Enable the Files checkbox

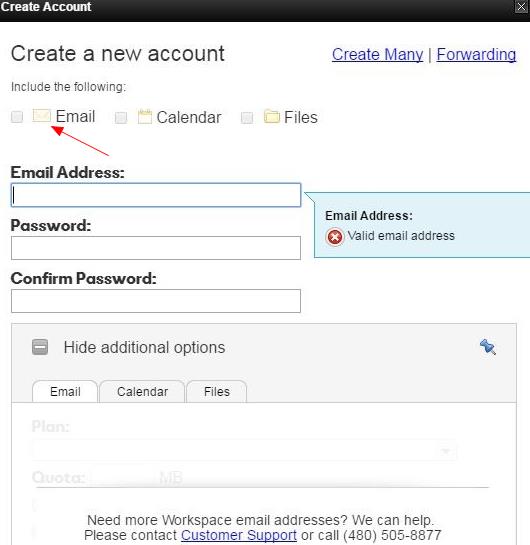(x=247, y=117)
